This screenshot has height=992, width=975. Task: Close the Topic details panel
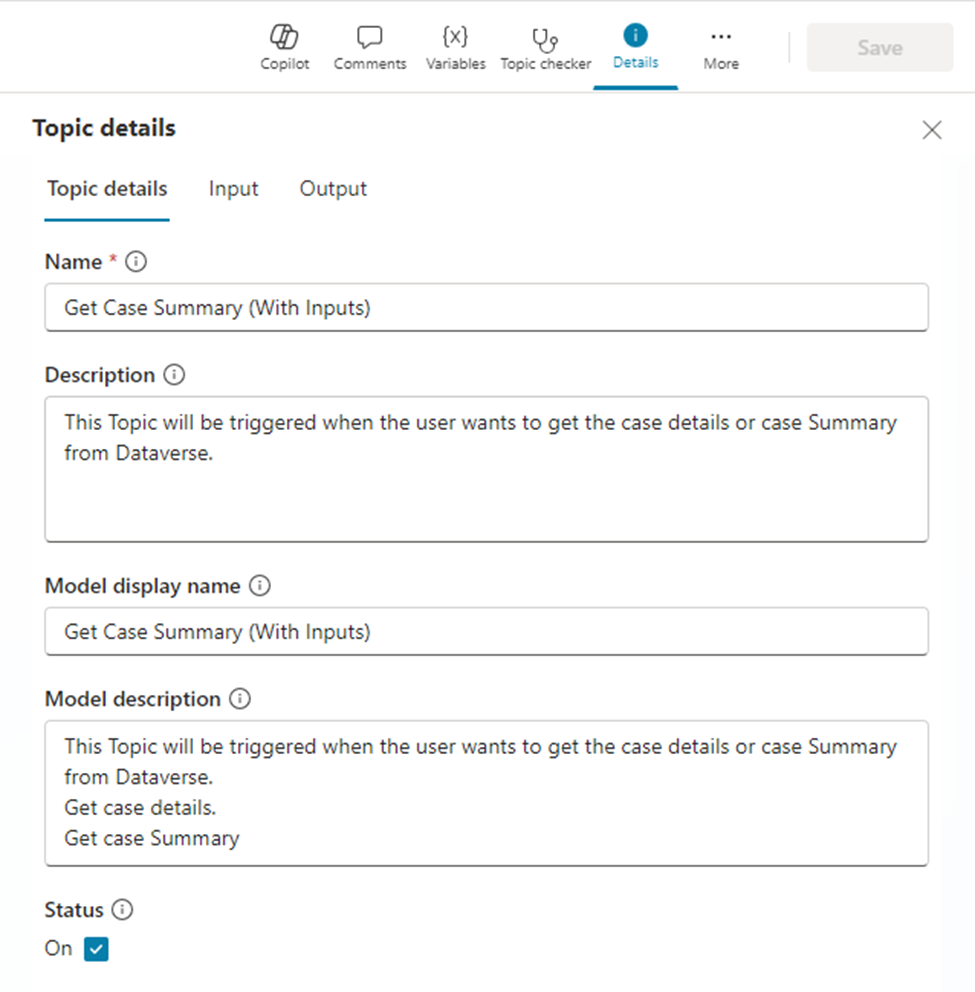pos(932,130)
